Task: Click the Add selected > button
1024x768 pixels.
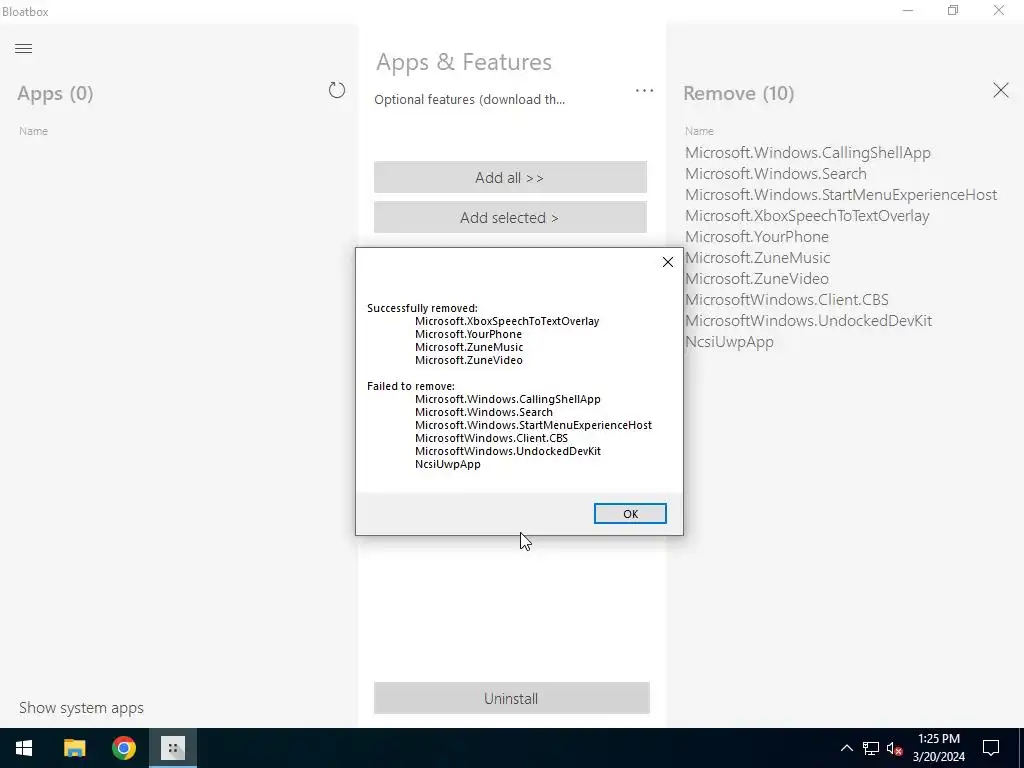Action: (510, 217)
